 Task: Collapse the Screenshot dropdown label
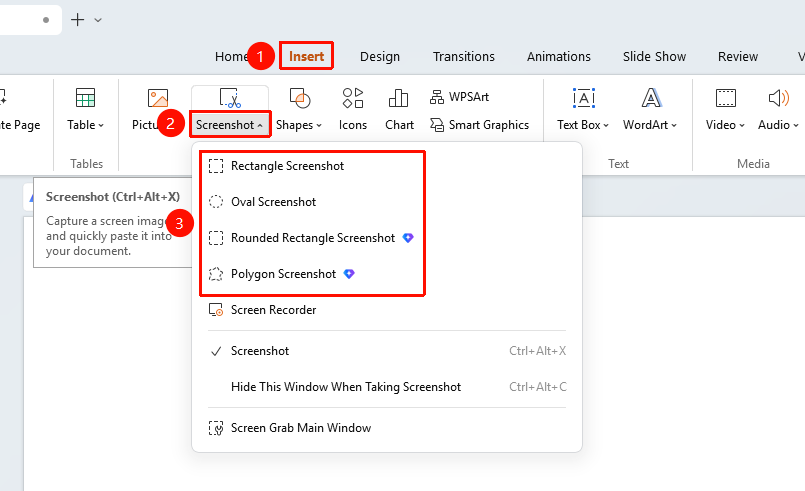point(229,125)
